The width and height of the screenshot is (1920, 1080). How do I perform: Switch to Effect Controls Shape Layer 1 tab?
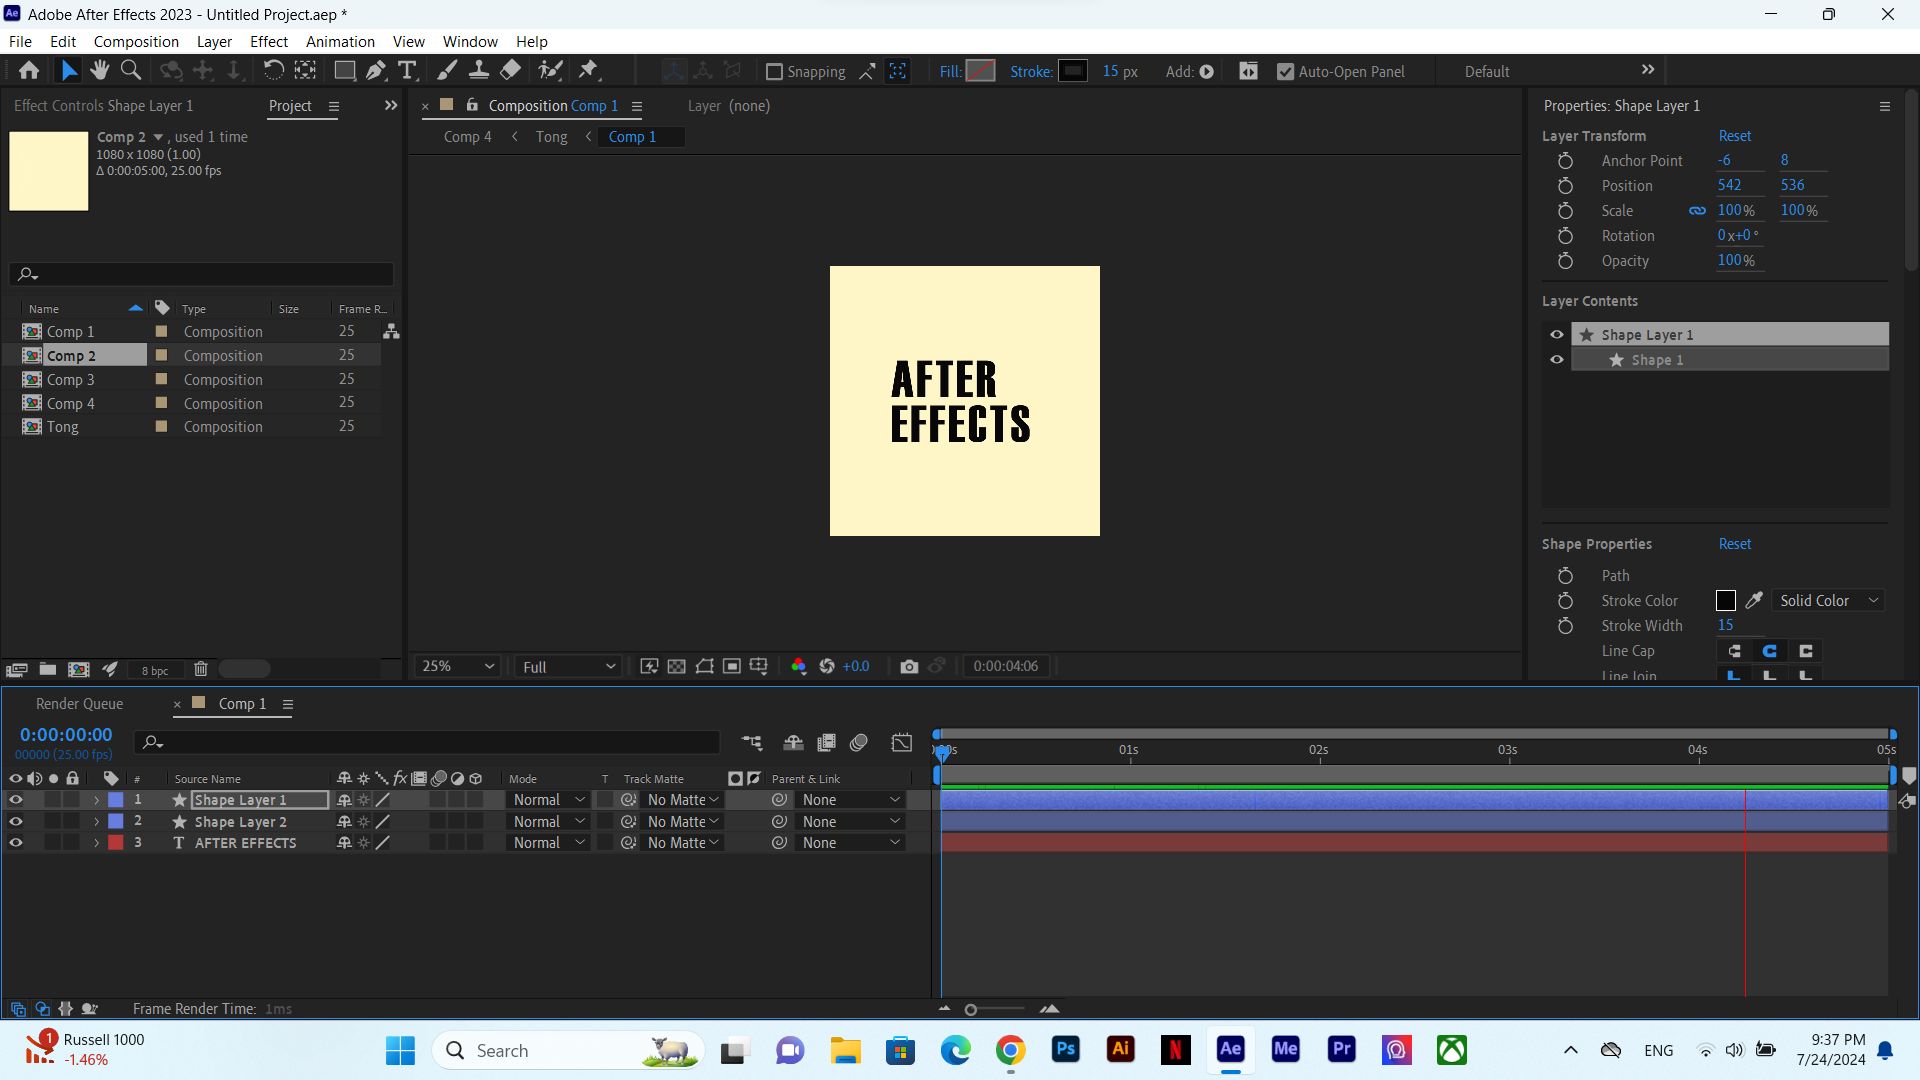click(103, 106)
